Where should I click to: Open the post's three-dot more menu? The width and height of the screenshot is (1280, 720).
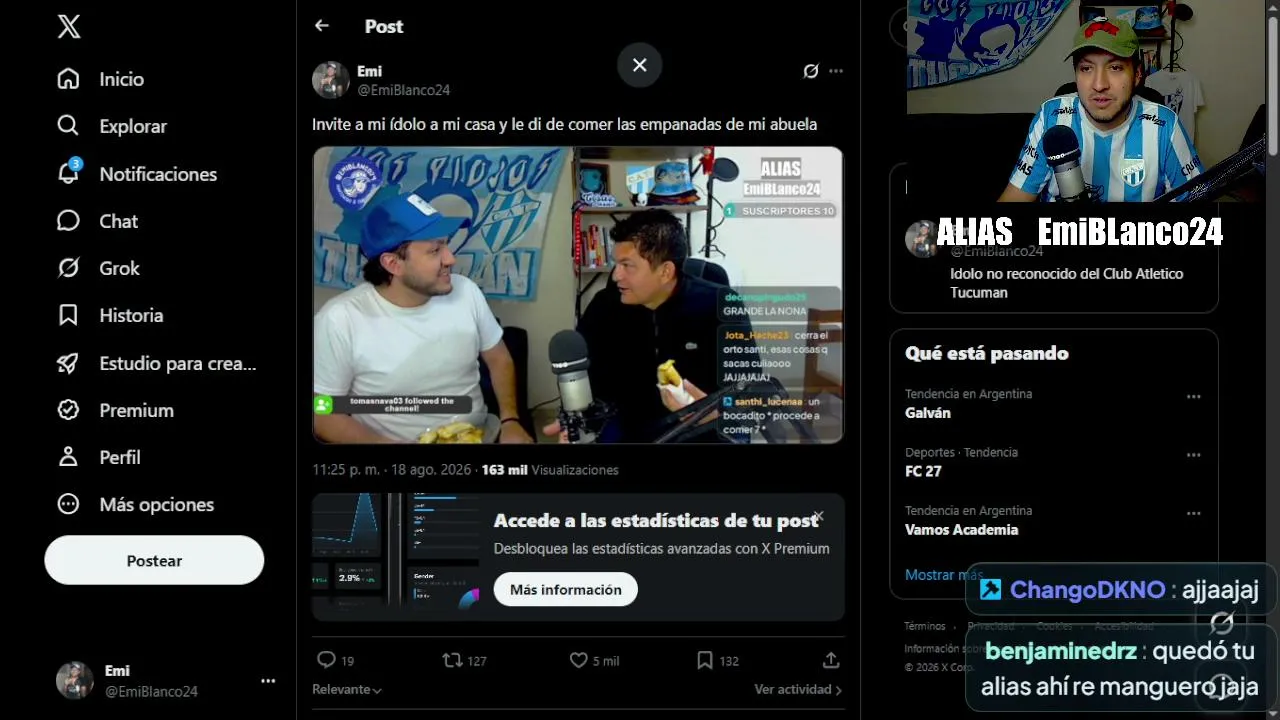point(836,71)
